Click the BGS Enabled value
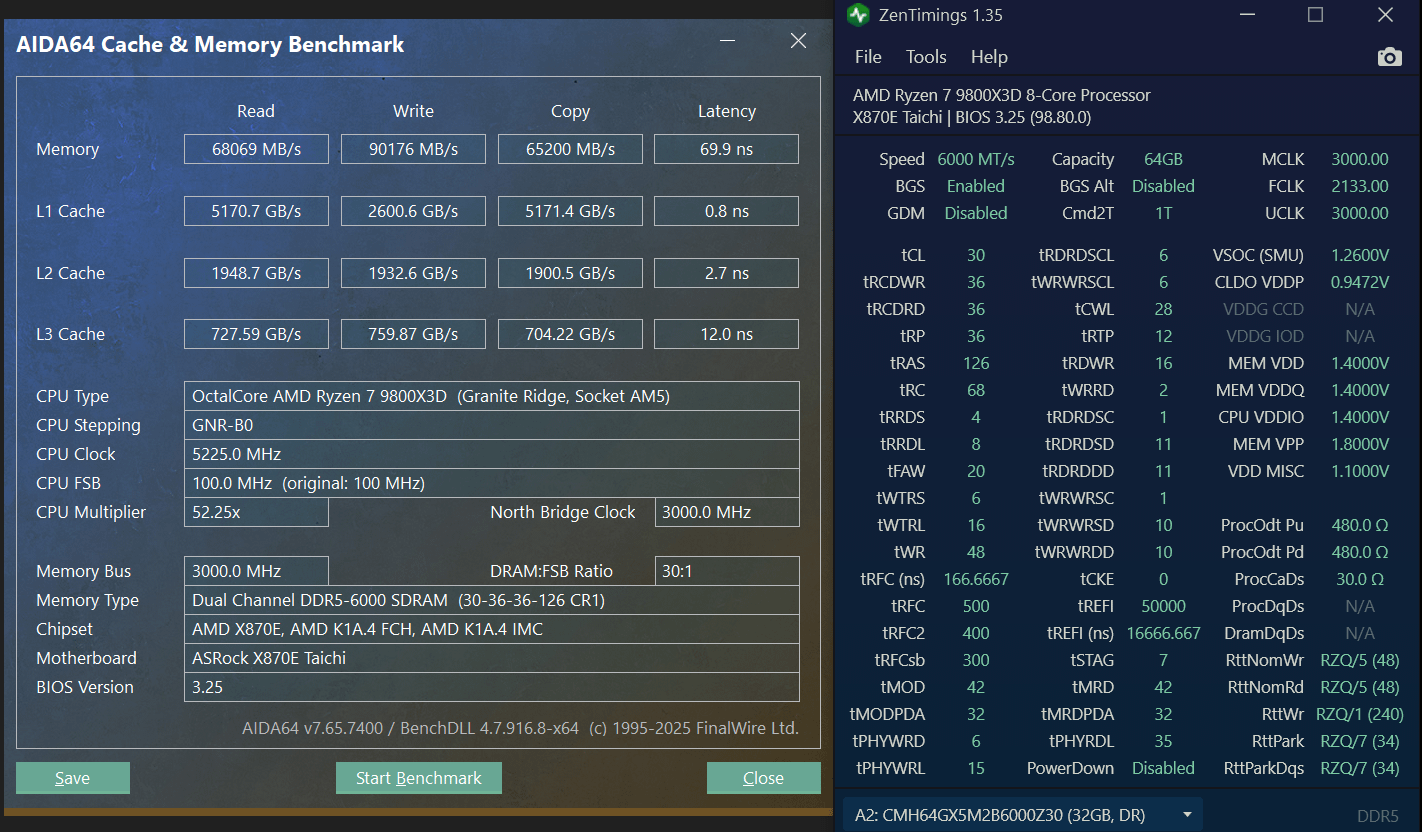 (x=976, y=186)
